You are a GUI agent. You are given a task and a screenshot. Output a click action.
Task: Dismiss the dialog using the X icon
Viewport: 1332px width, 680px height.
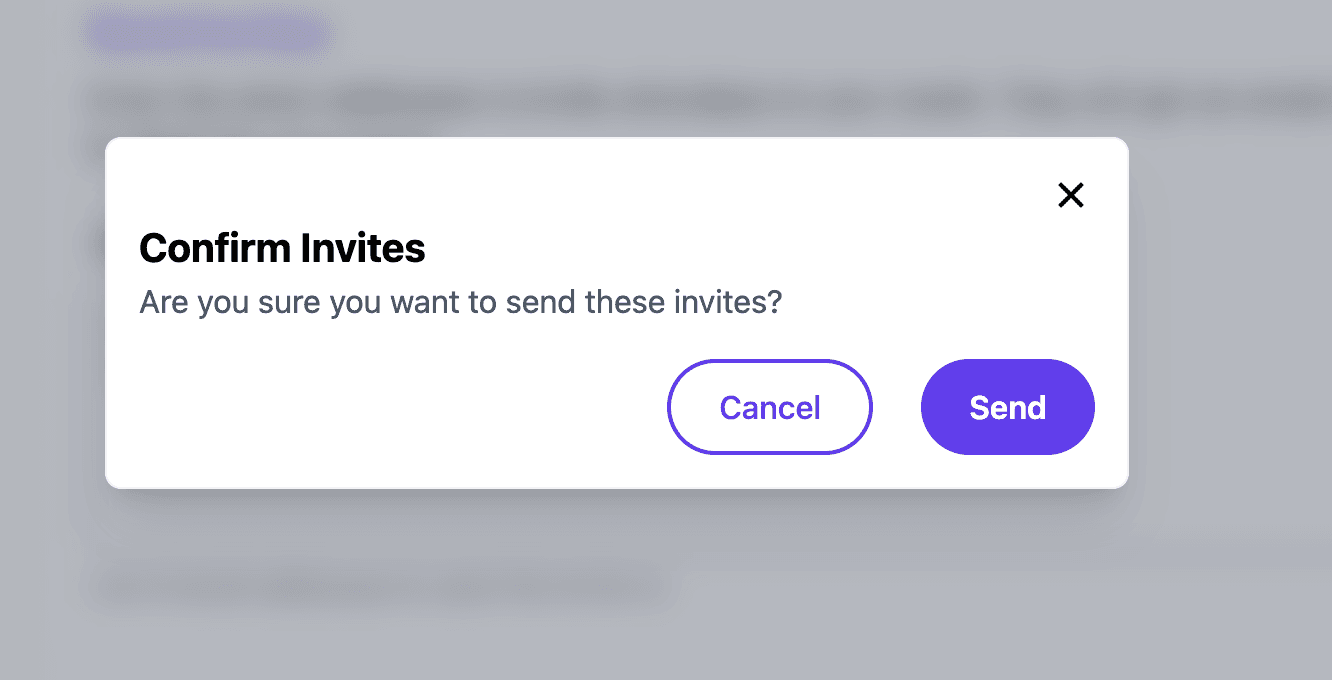(1071, 195)
